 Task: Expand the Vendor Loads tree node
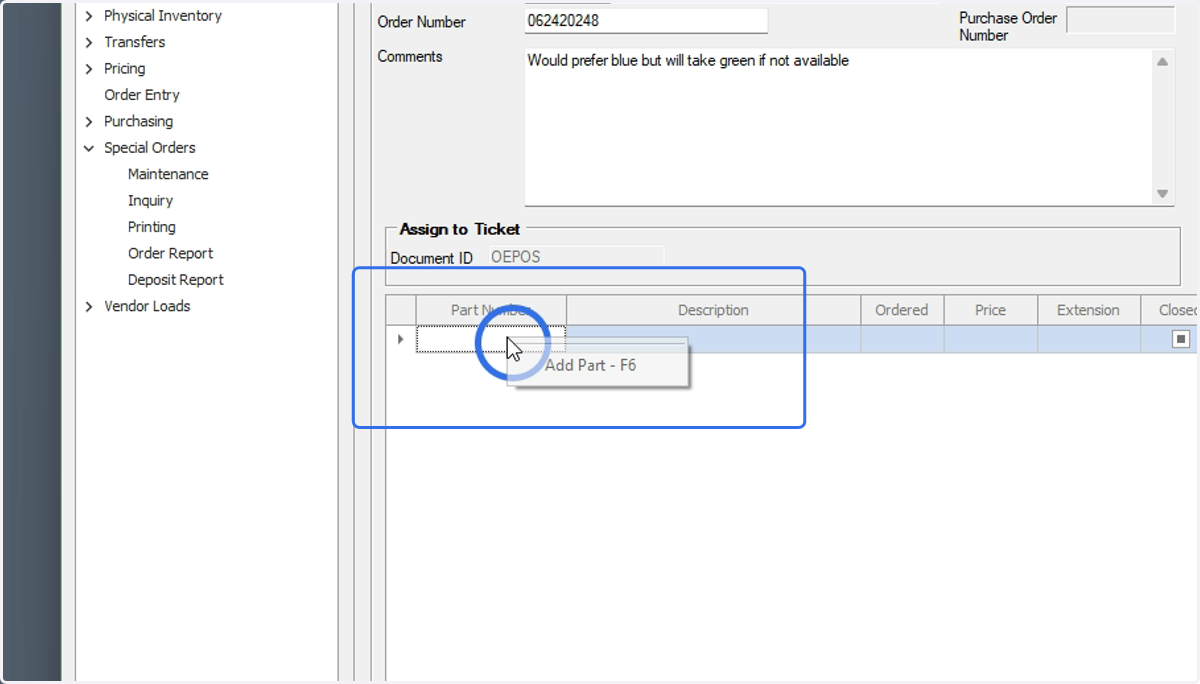pos(89,307)
